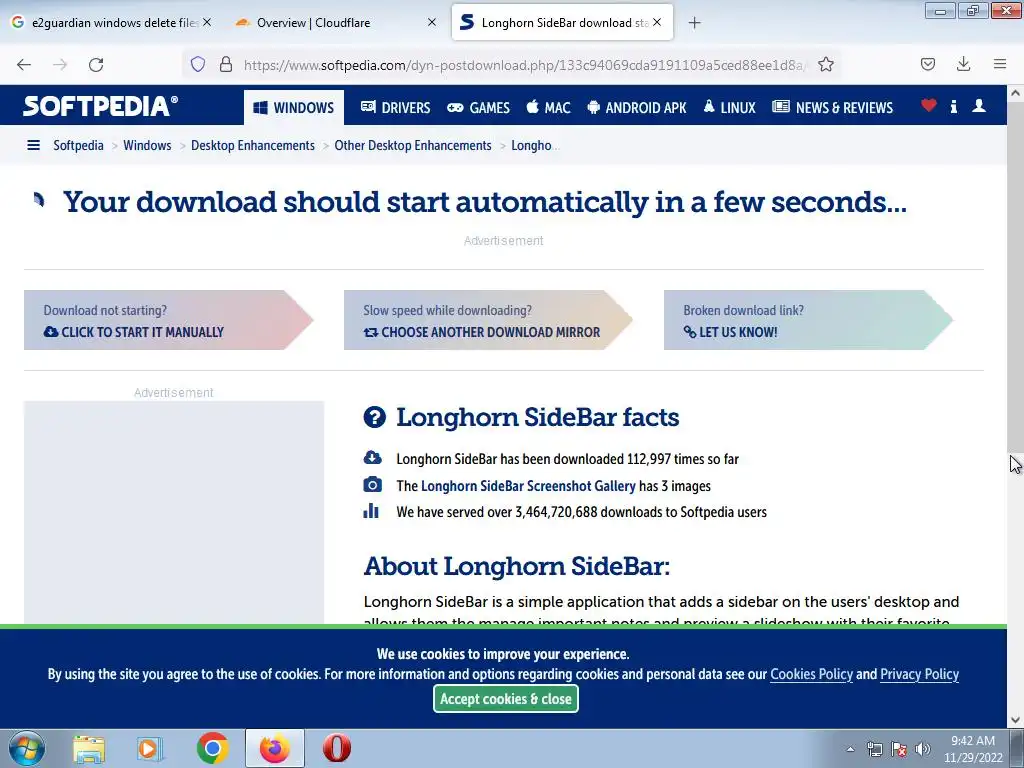
Task: Open the Longhorn SideBar Screenshot Gallery link
Action: point(528,486)
